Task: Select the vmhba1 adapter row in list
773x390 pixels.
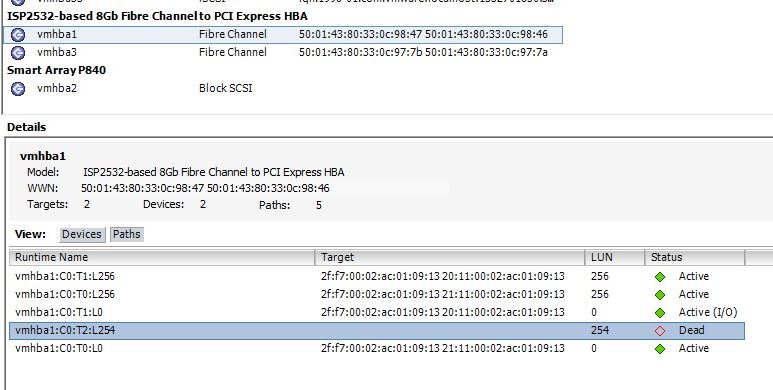Action: (282, 35)
